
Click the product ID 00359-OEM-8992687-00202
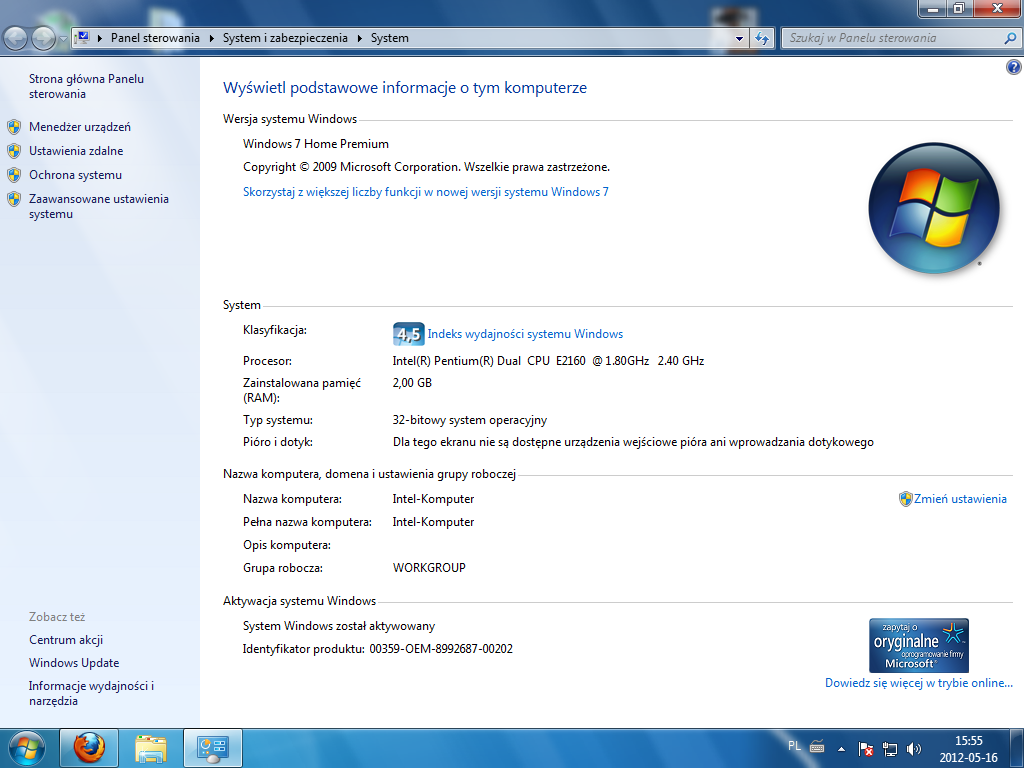[441, 649]
